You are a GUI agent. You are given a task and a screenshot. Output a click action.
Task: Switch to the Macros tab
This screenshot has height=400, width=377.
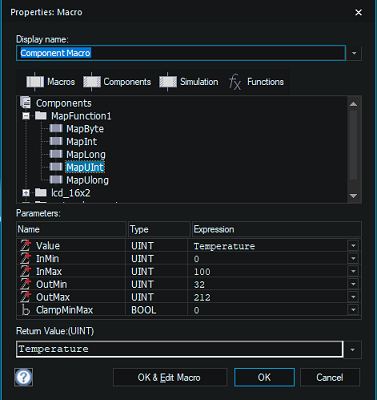[x=51, y=82]
